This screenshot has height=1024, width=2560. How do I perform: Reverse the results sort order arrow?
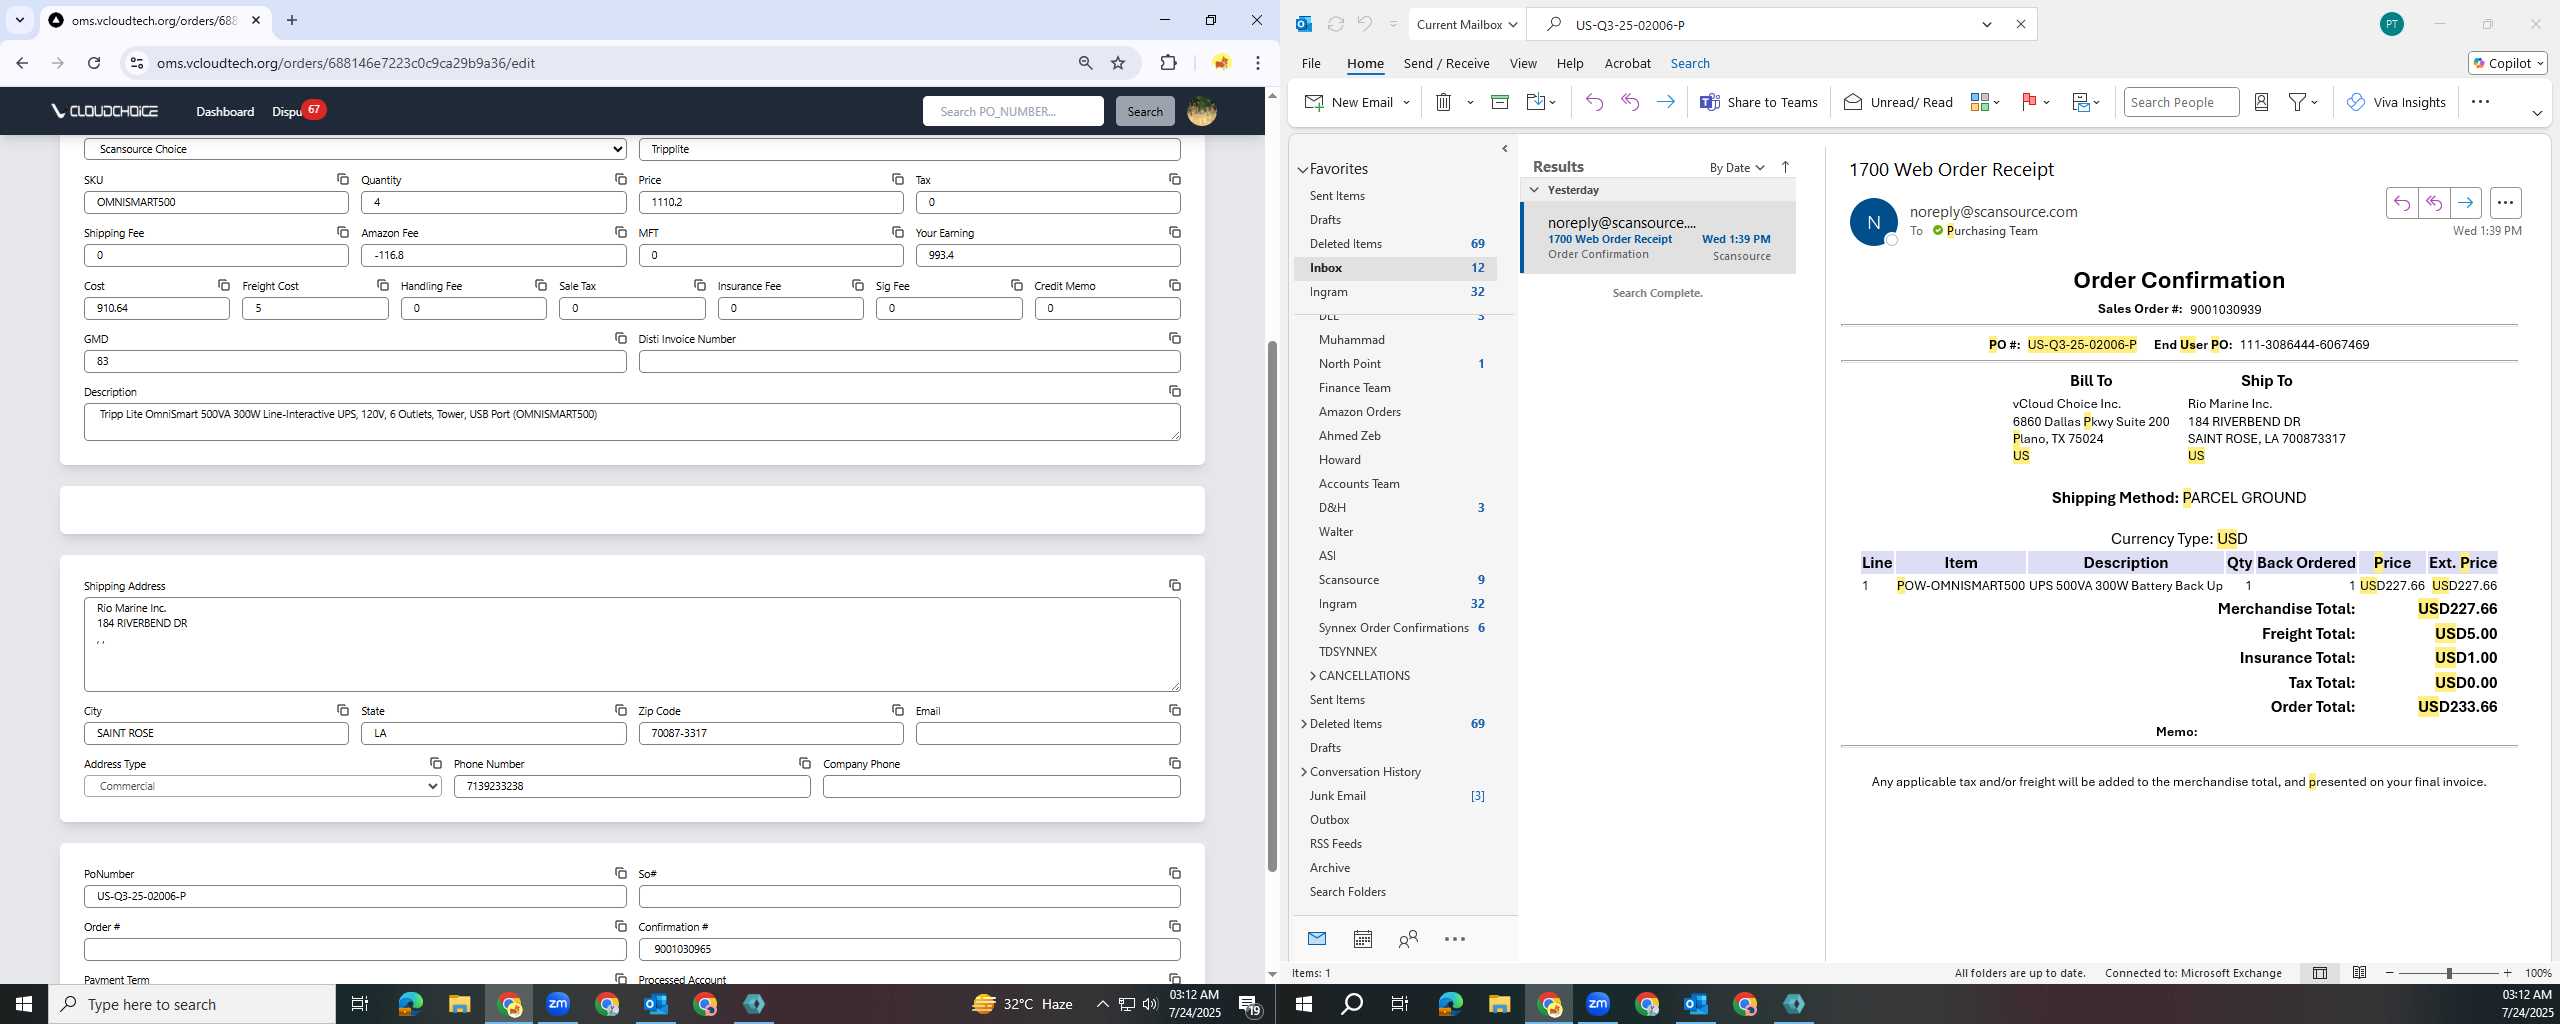click(1785, 168)
